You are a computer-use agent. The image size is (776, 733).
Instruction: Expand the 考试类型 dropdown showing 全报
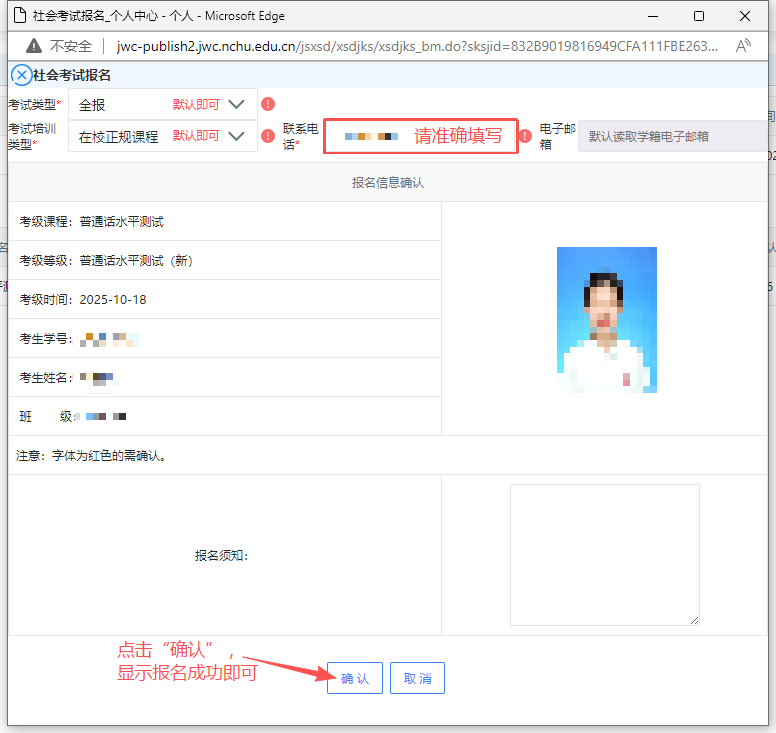pyautogui.click(x=163, y=104)
